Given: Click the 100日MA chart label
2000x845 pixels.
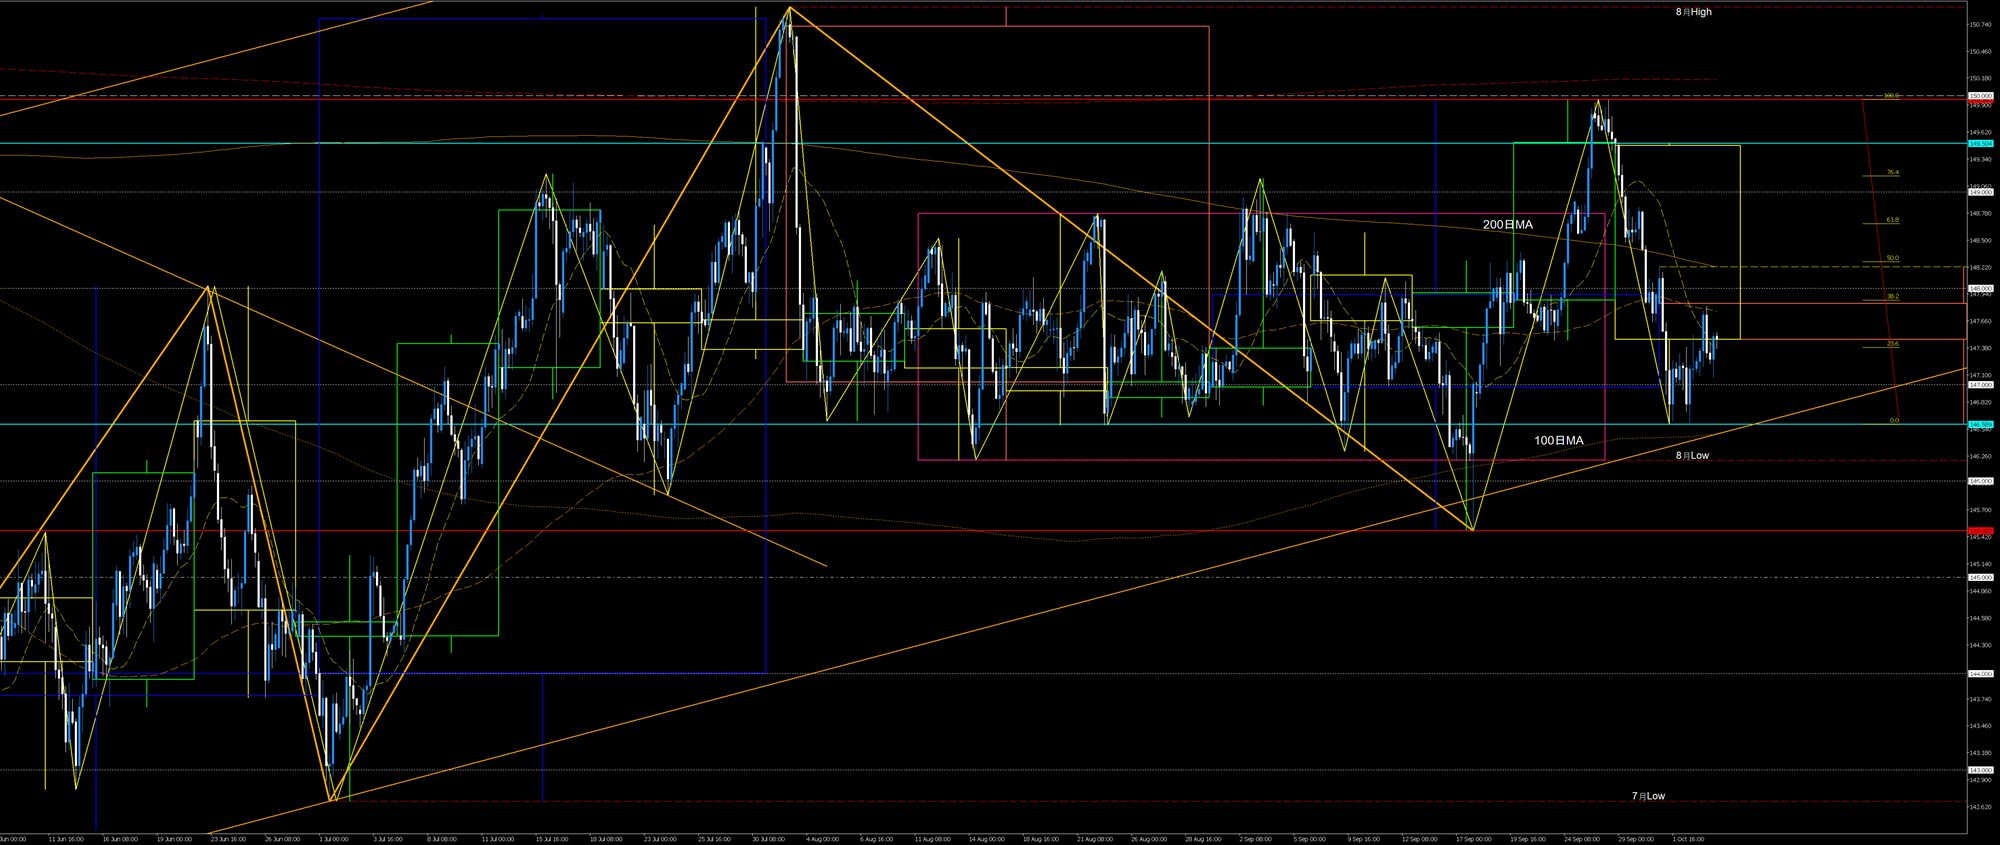Looking at the screenshot, I should pyautogui.click(x=1558, y=440).
